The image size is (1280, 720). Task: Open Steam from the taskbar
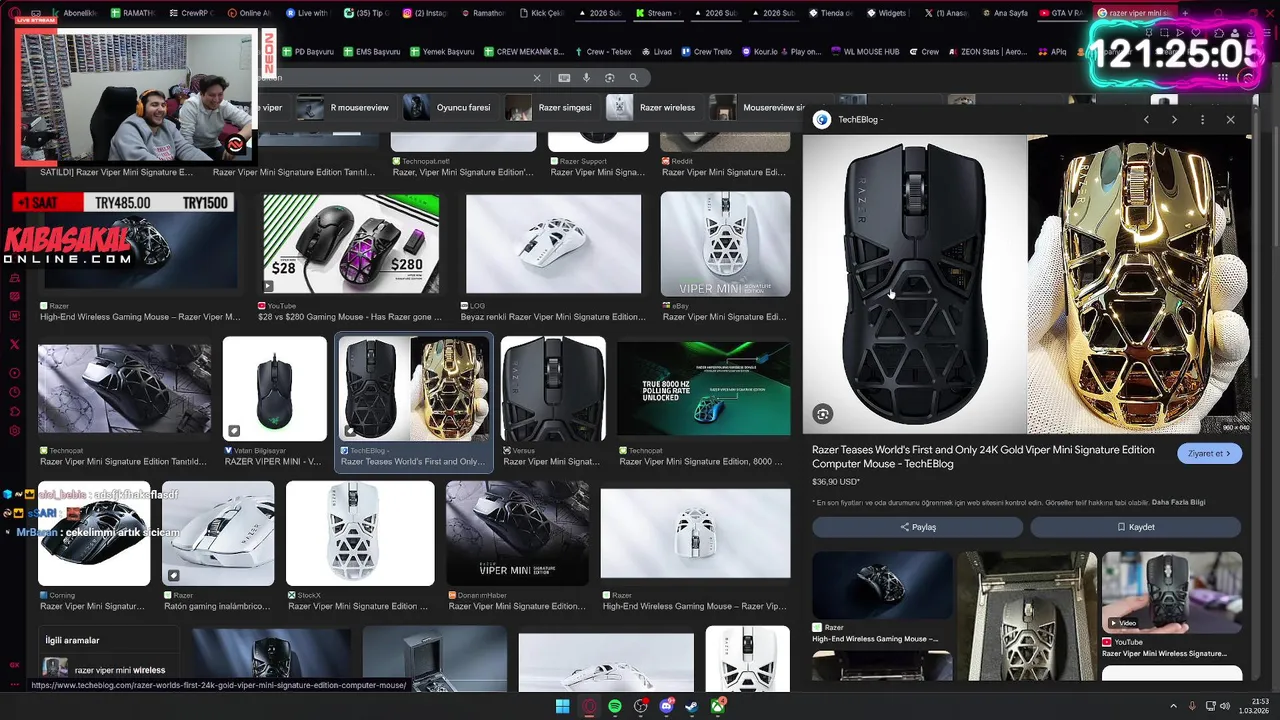click(x=692, y=707)
